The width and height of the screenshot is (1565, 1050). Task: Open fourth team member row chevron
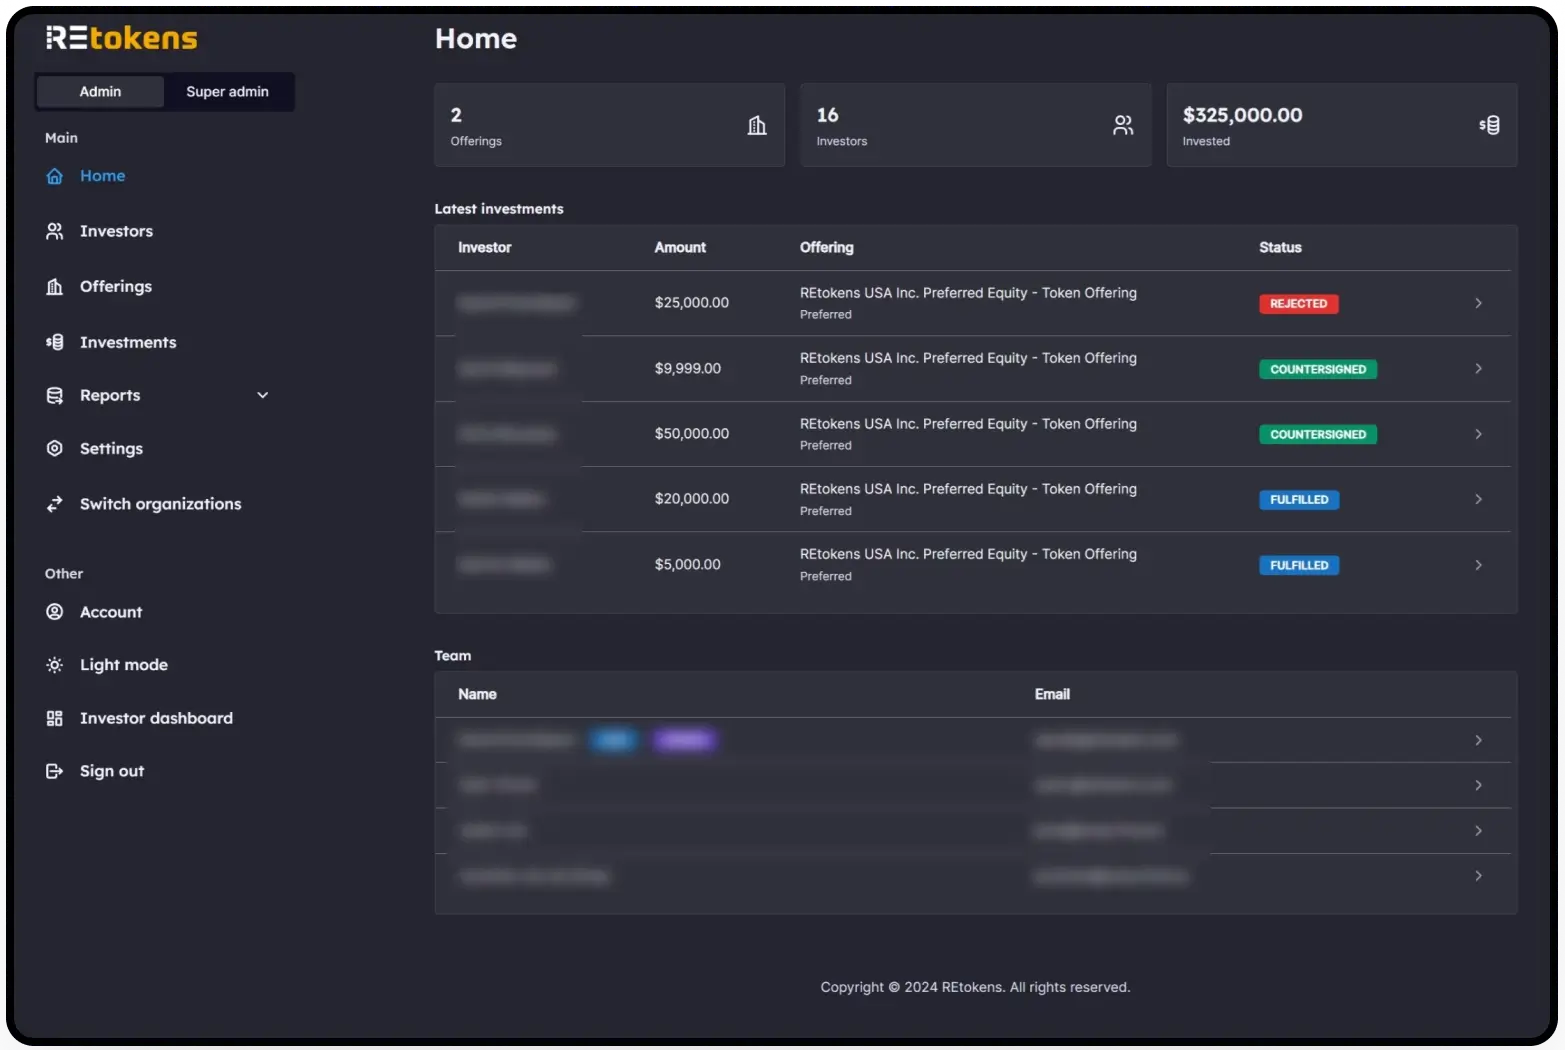point(1478,876)
